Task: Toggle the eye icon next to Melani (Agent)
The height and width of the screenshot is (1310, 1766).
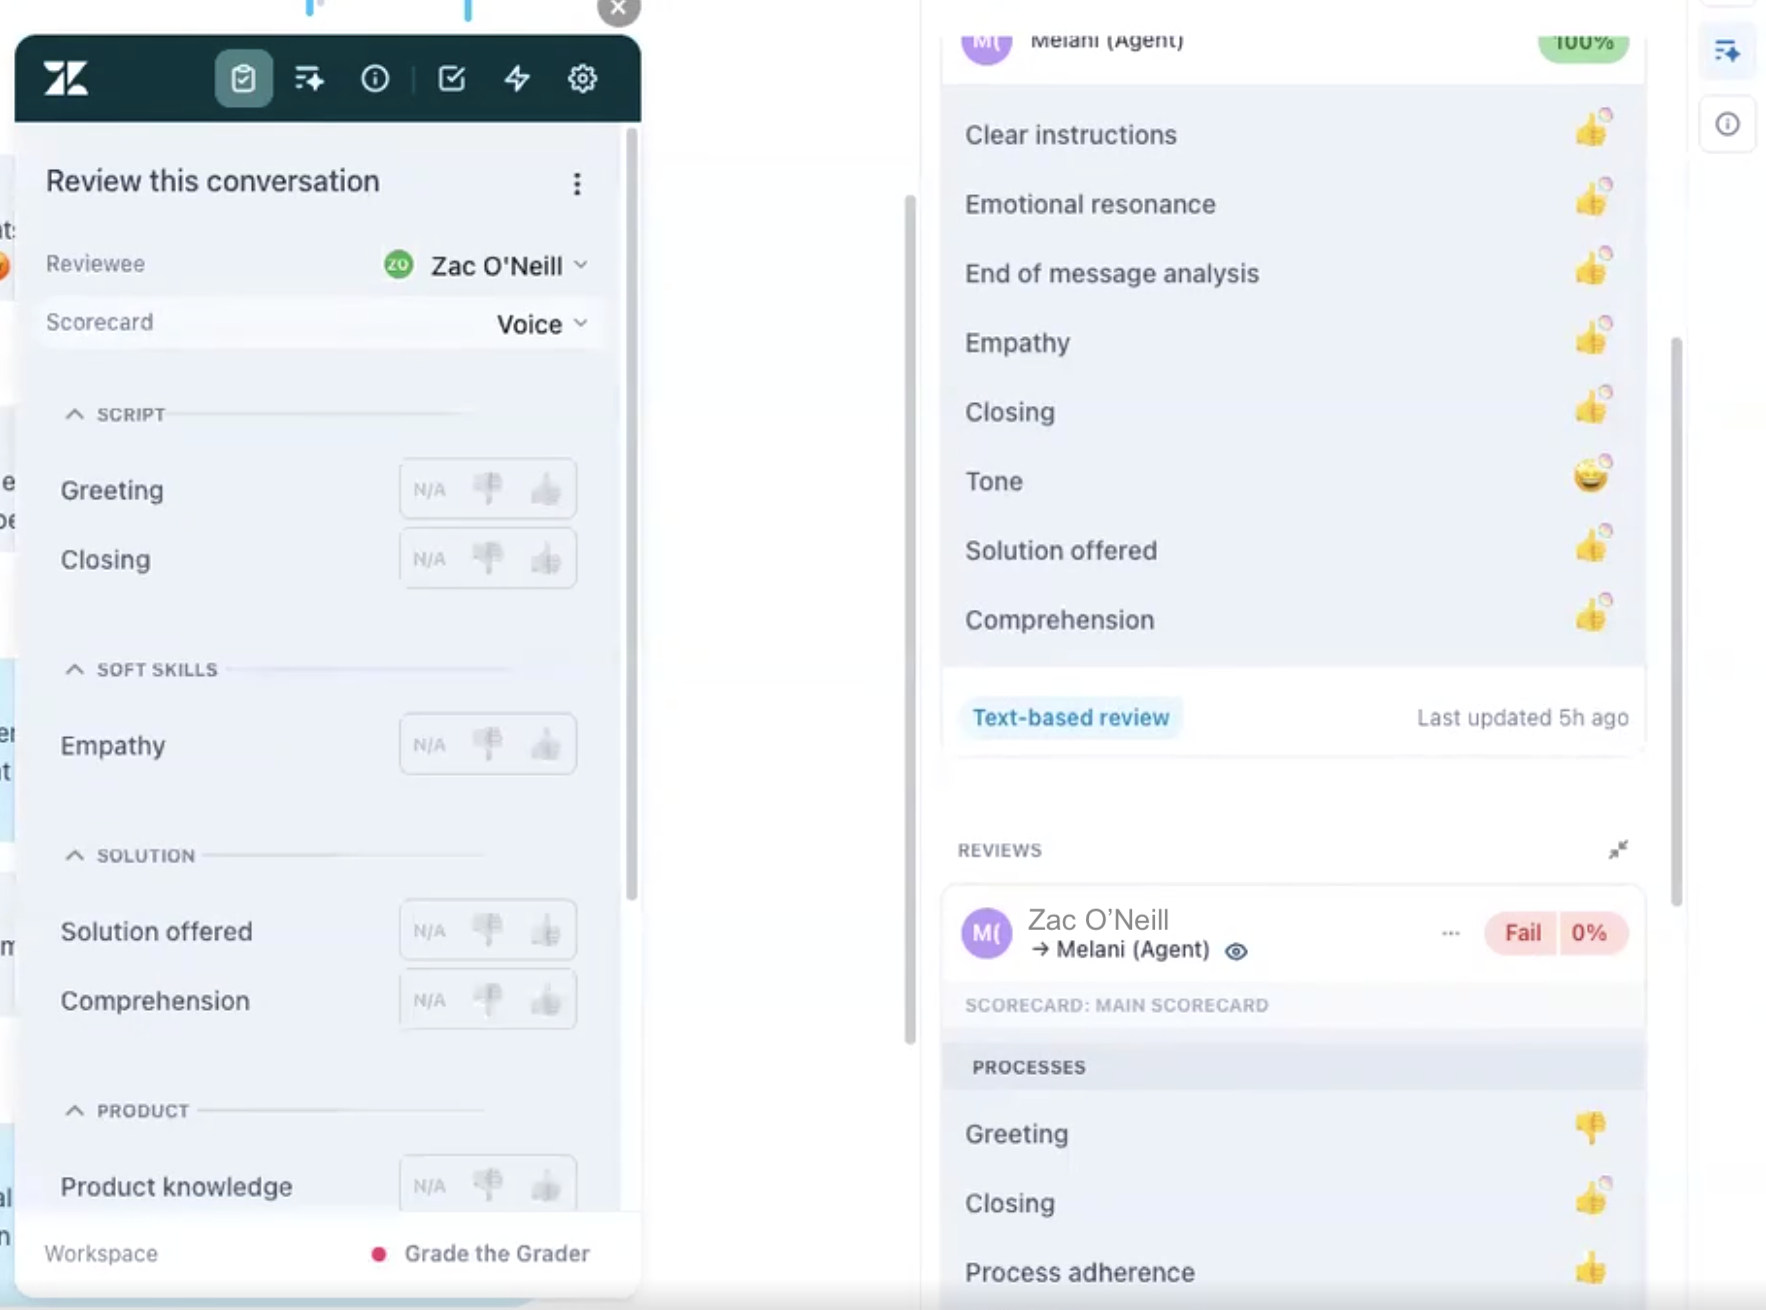Action: (1236, 951)
